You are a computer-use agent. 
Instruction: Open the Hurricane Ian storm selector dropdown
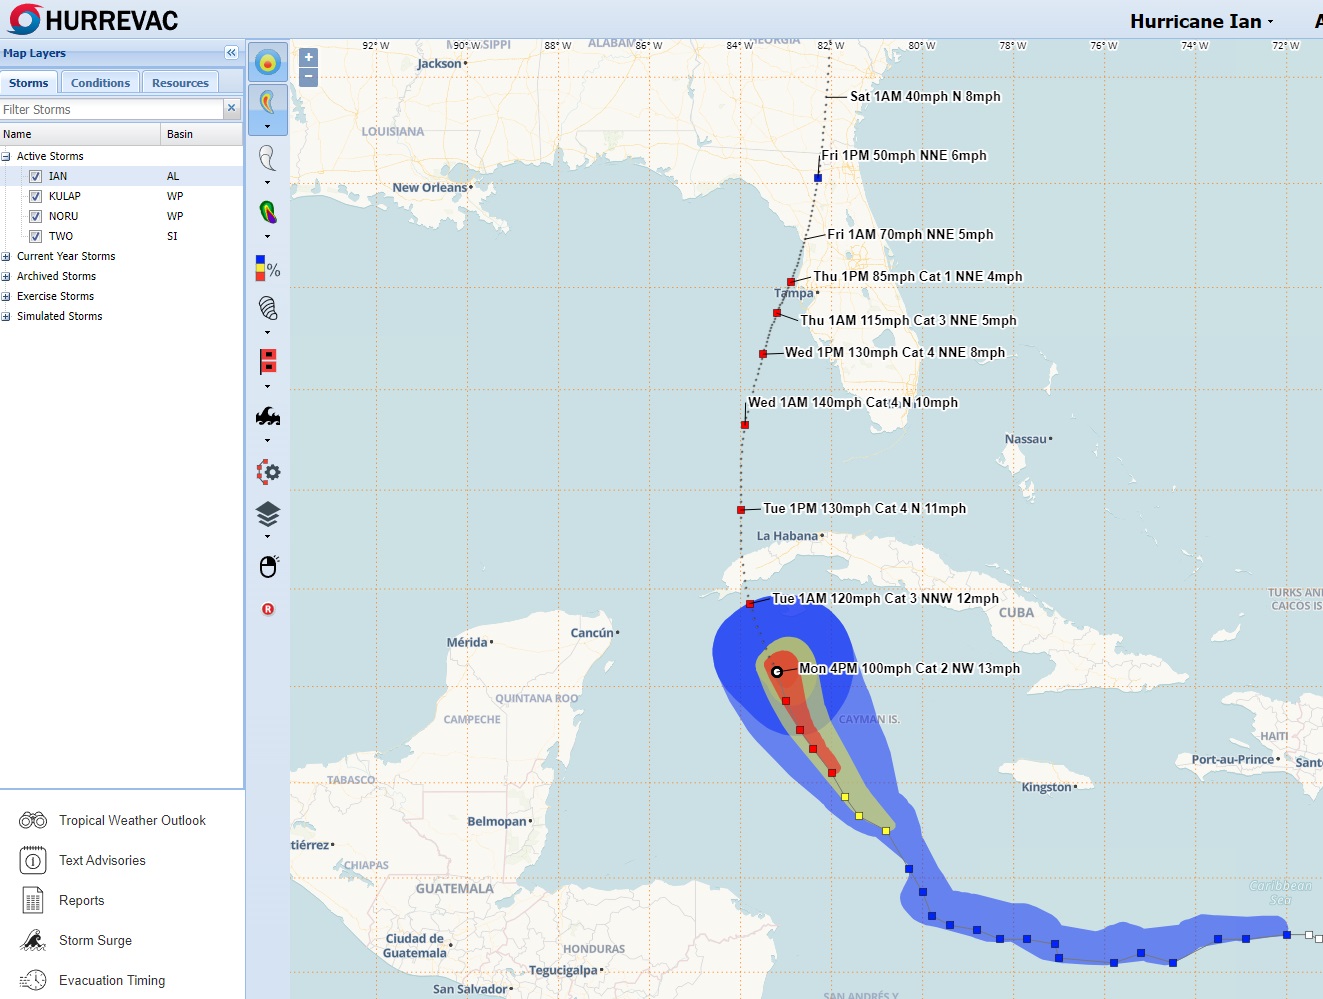1202,21
